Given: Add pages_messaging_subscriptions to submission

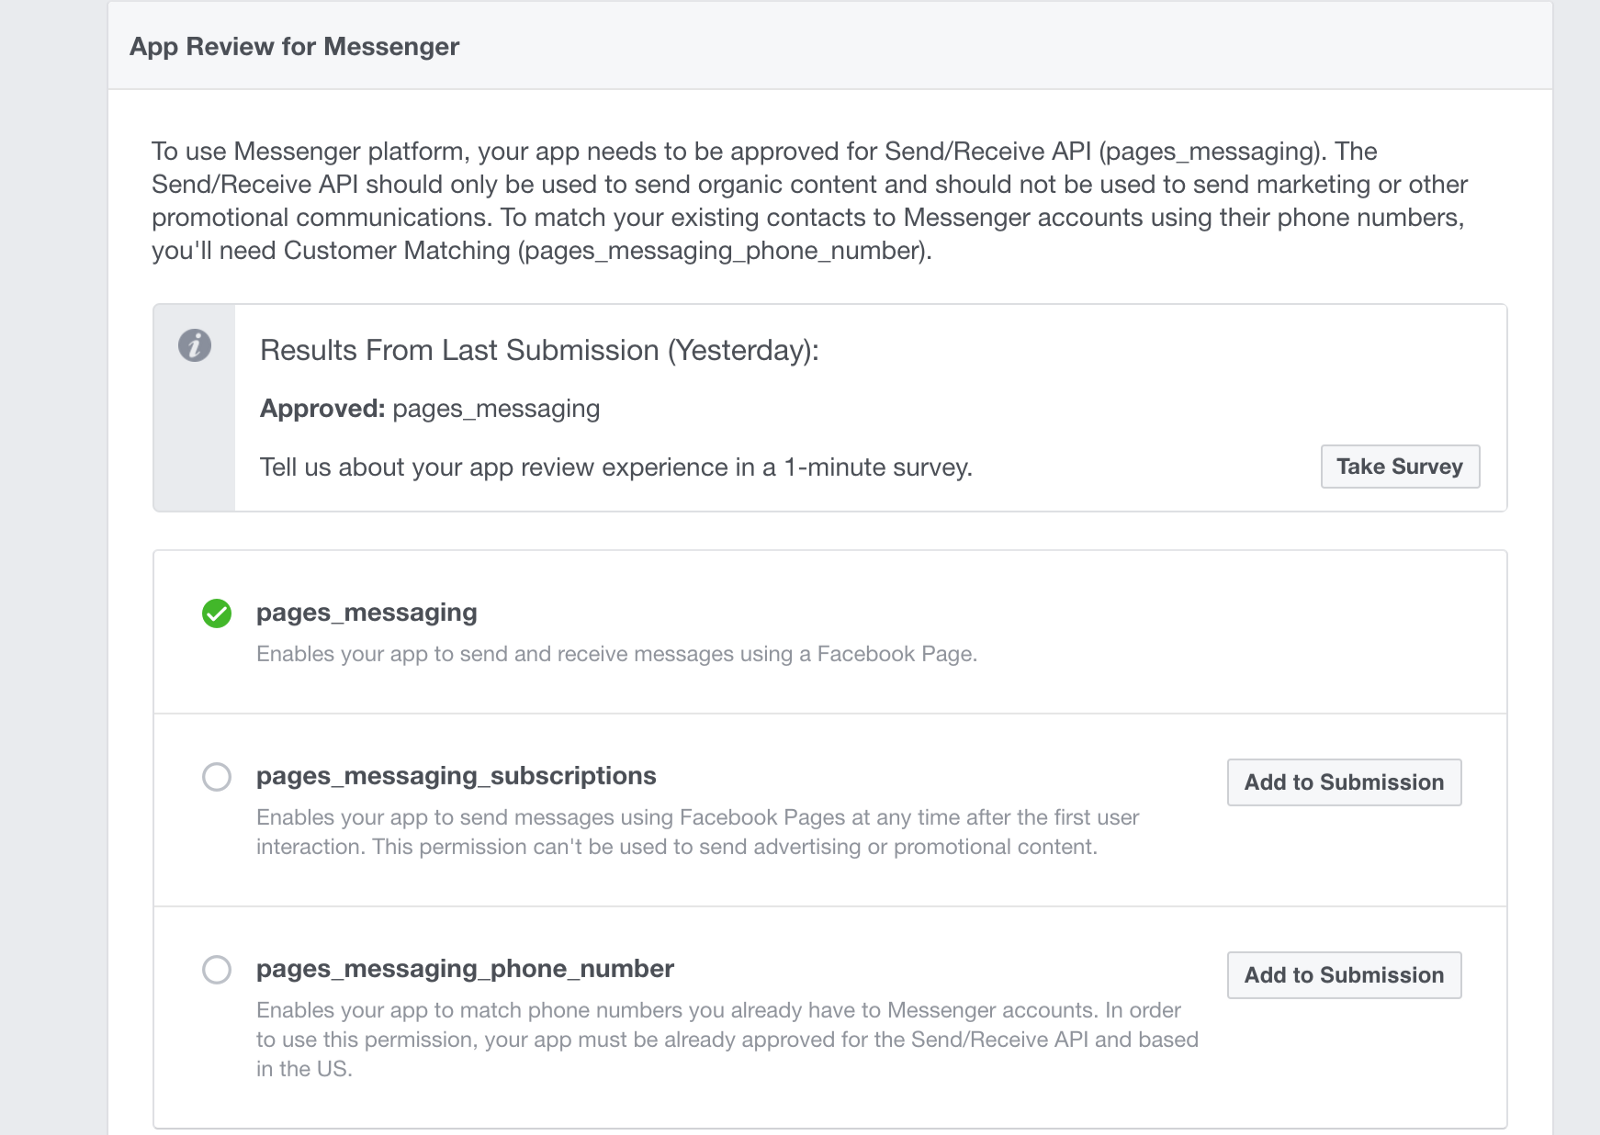Looking at the screenshot, I should [x=1343, y=782].
